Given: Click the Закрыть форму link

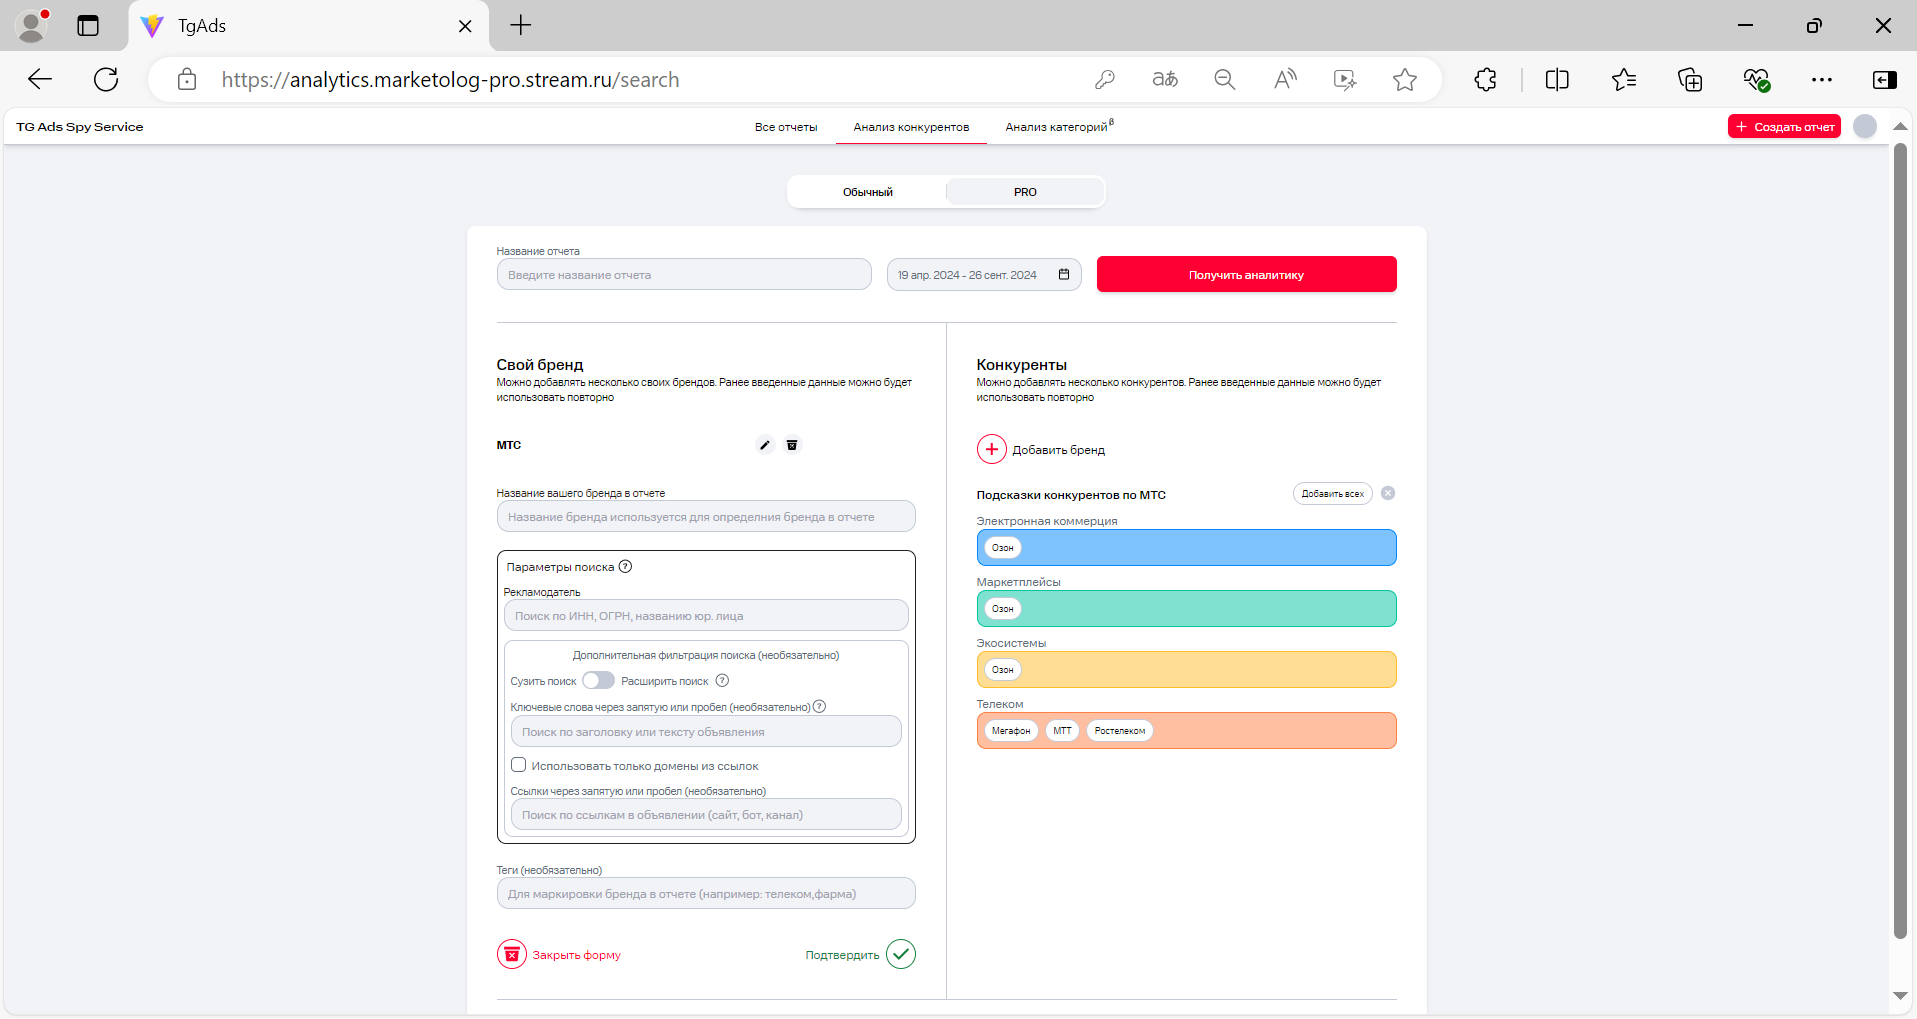Looking at the screenshot, I should click(x=576, y=955).
